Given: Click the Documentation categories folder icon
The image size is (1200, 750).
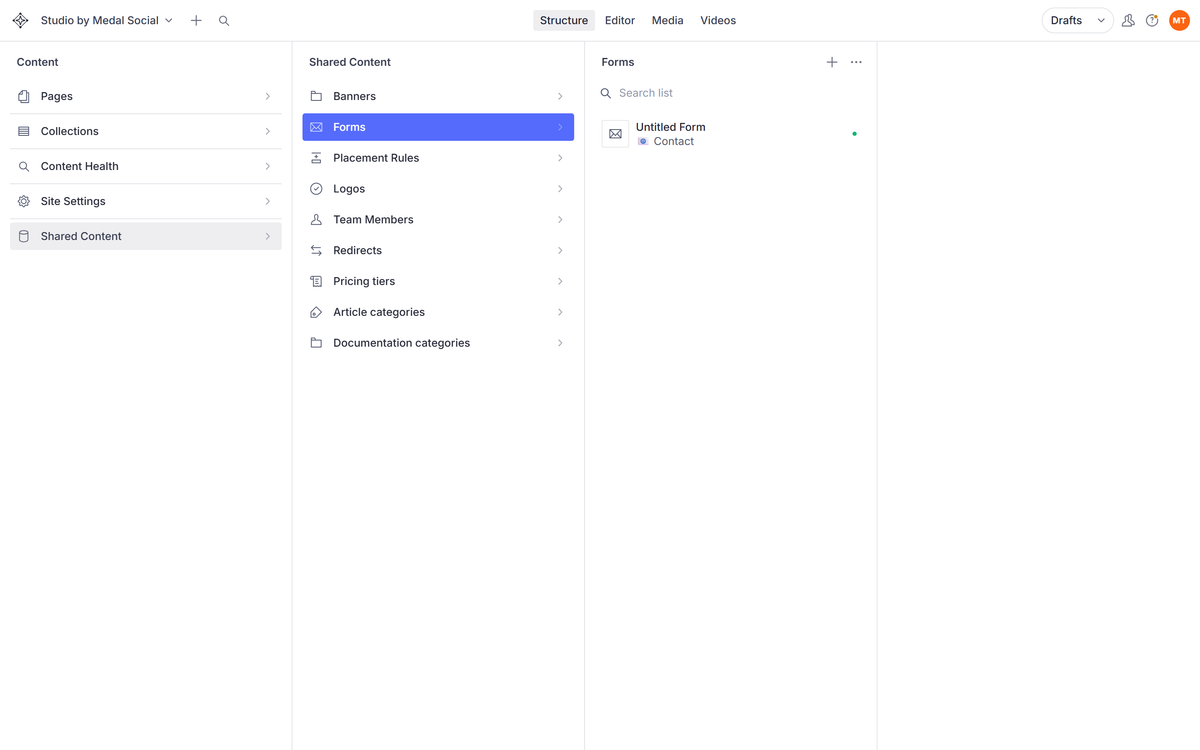Looking at the screenshot, I should 316,343.
